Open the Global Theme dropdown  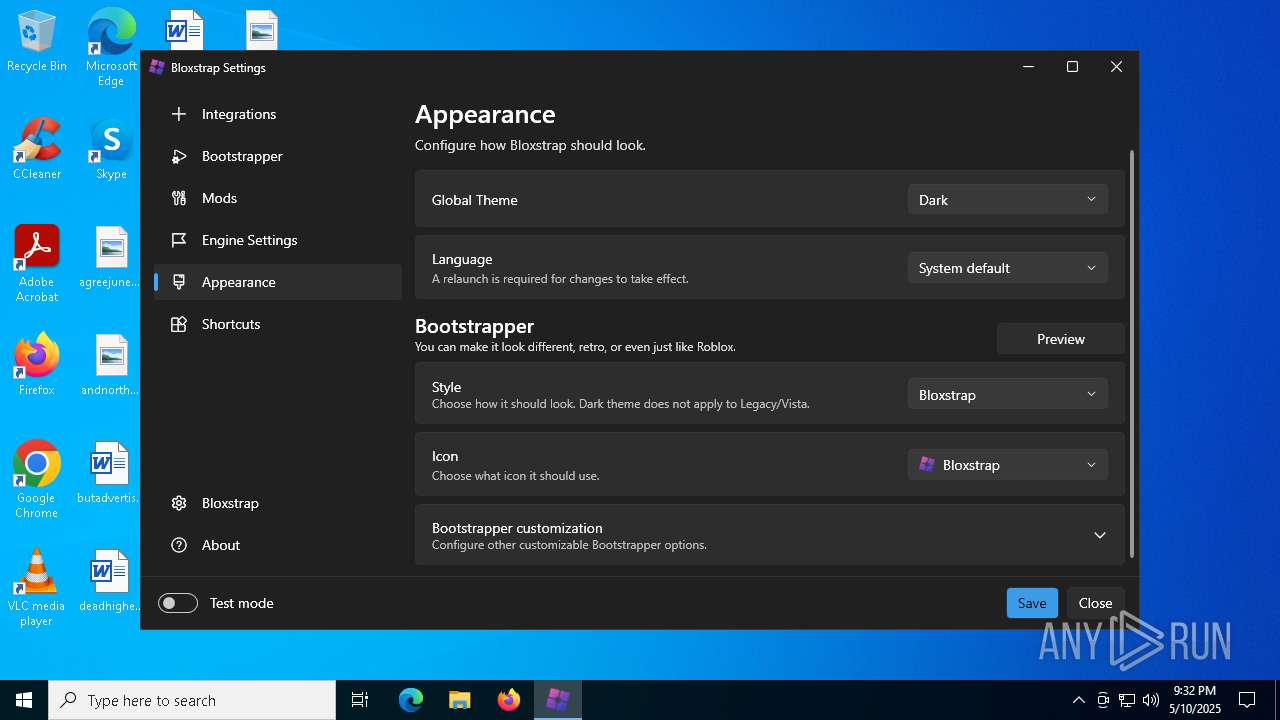[1008, 200]
